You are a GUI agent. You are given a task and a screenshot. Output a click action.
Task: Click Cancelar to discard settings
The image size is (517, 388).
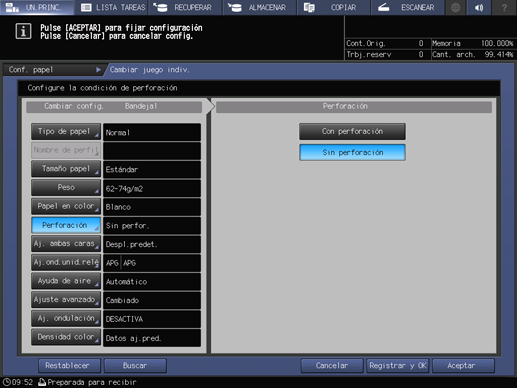pyautogui.click(x=332, y=366)
